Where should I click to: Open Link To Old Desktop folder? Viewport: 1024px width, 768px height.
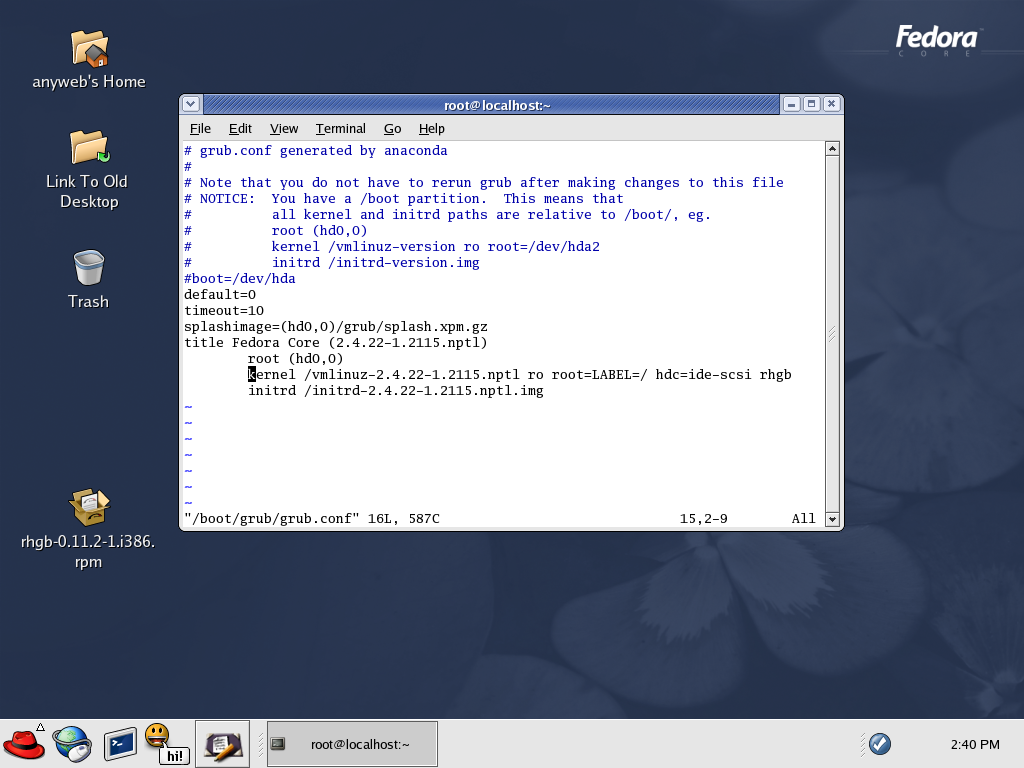[89, 148]
